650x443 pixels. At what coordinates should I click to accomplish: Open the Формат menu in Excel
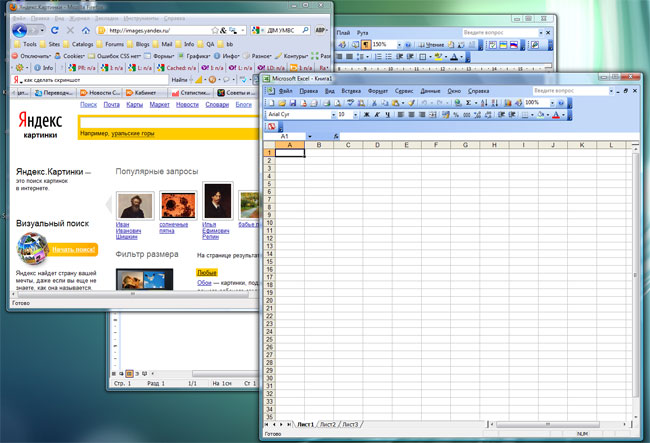[x=378, y=91]
